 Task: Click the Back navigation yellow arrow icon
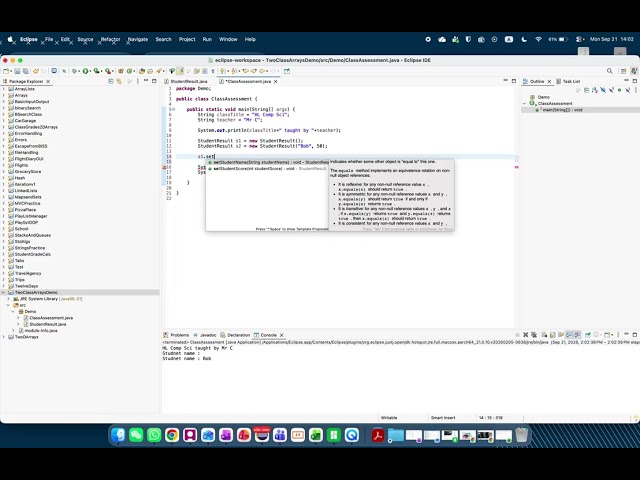tap(262, 71)
